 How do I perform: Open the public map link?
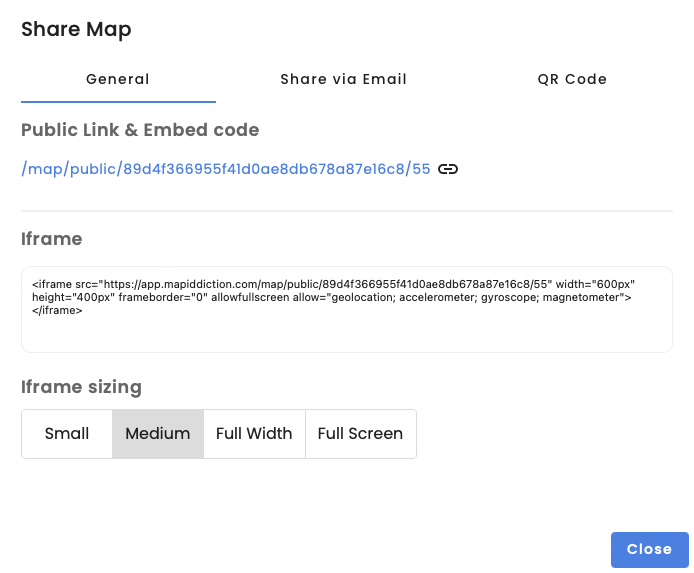coord(225,169)
